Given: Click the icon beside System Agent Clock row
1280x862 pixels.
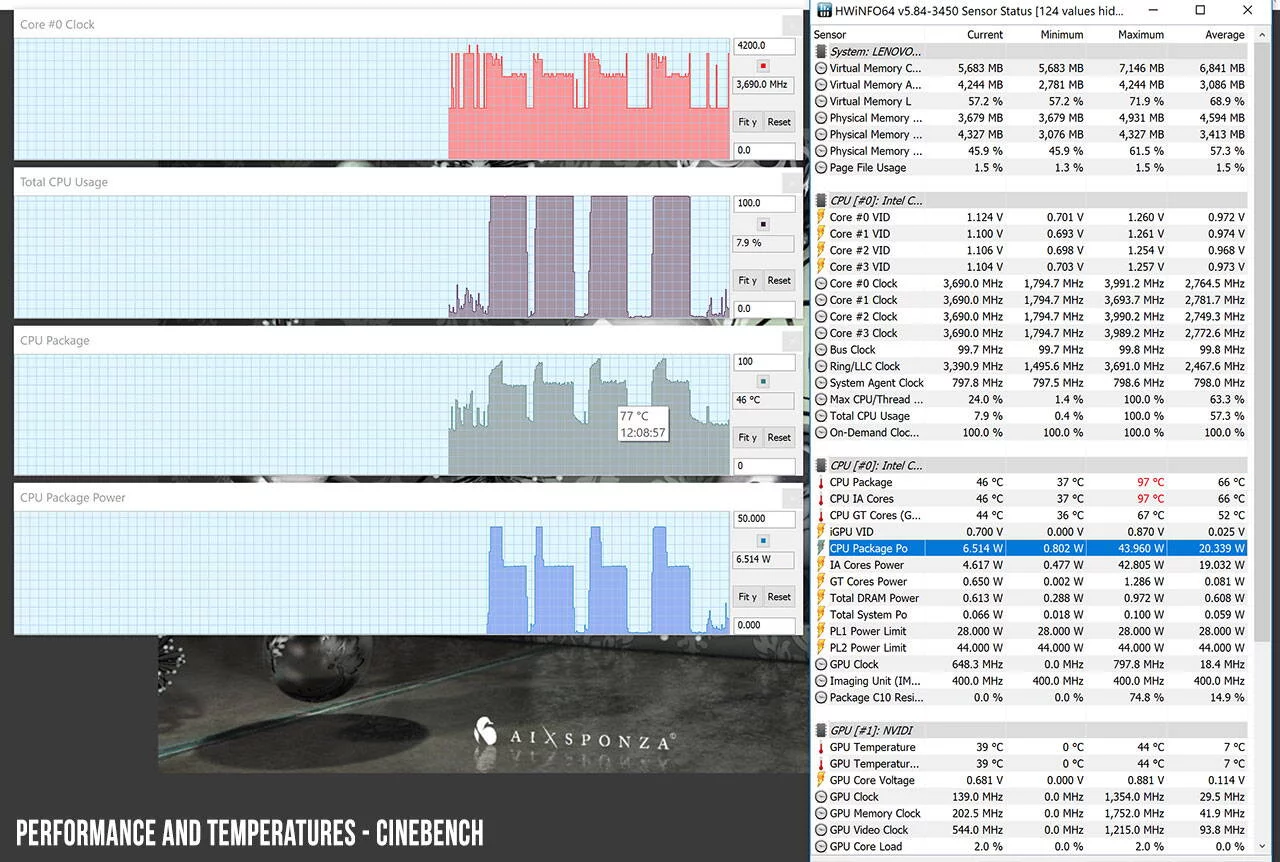Looking at the screenshot, I should pyautogui.click(x=821, y=383).
